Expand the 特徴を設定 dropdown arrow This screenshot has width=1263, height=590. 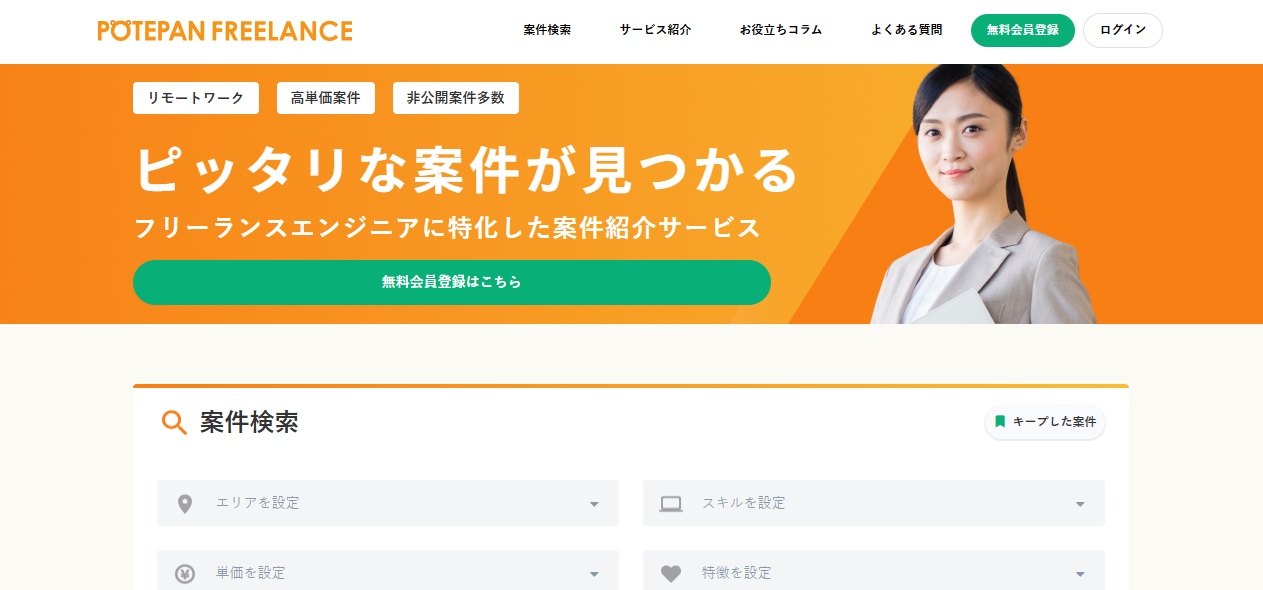(x=1080, y=574)
